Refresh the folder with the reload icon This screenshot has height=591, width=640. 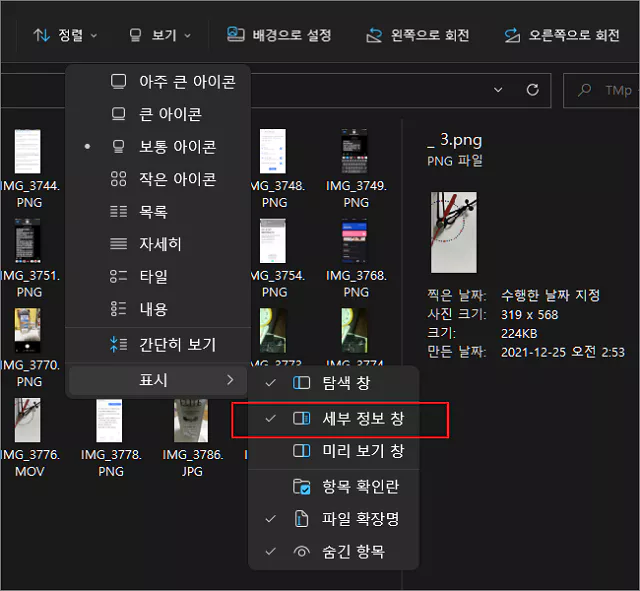tap(533, 90)
